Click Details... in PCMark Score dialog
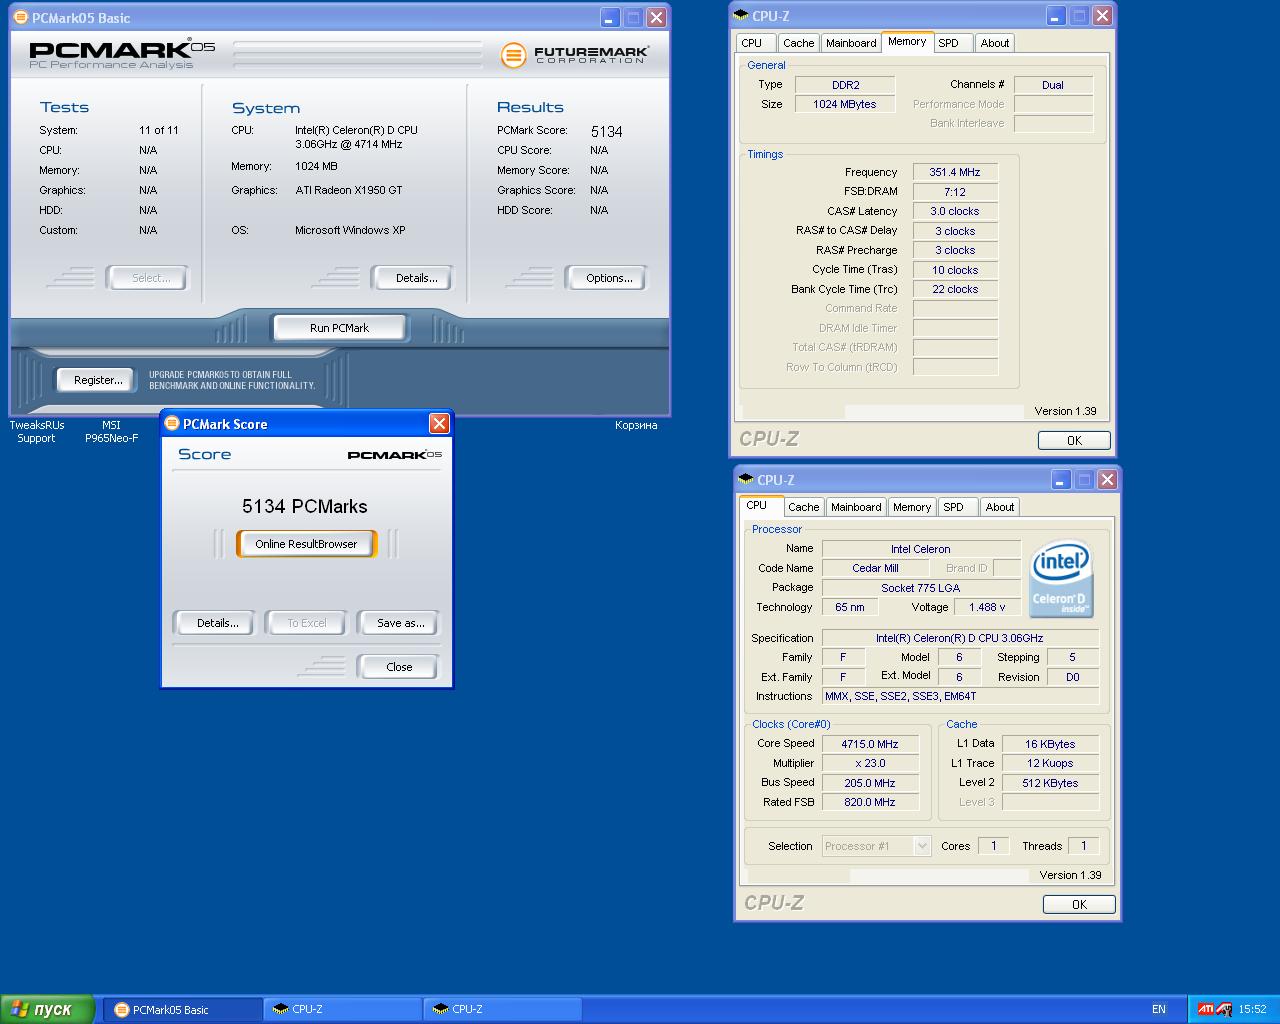 [x=217, y=623]
